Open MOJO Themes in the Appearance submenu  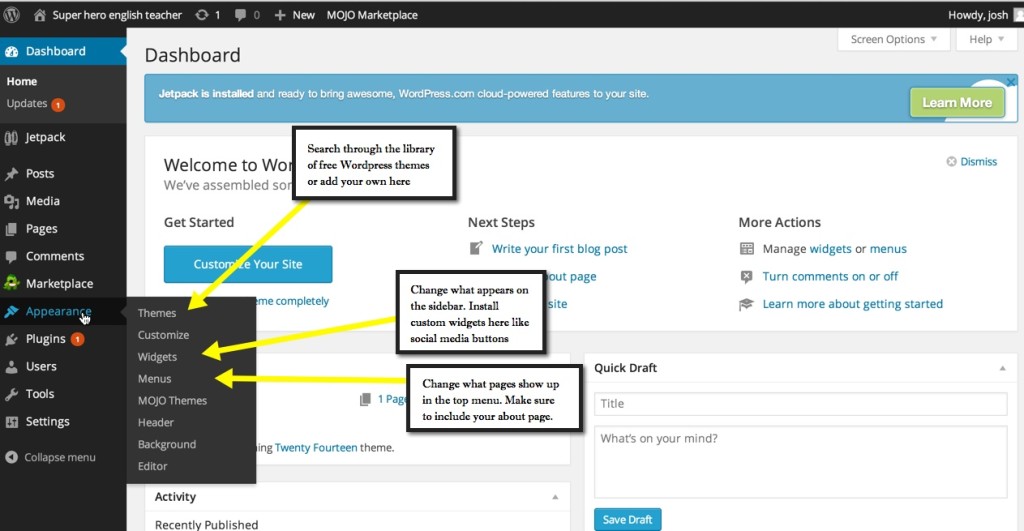point(172,400)
